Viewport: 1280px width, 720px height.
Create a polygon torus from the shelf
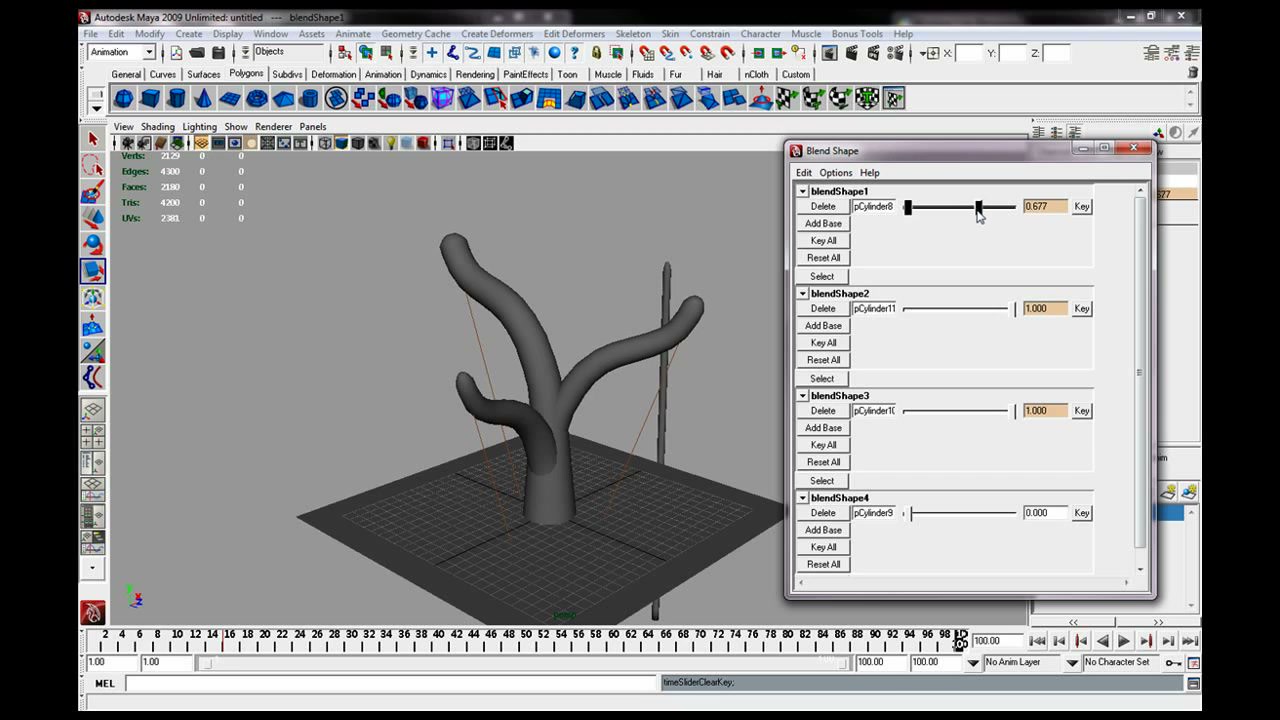pyautogui.click(x=256, y=98)
